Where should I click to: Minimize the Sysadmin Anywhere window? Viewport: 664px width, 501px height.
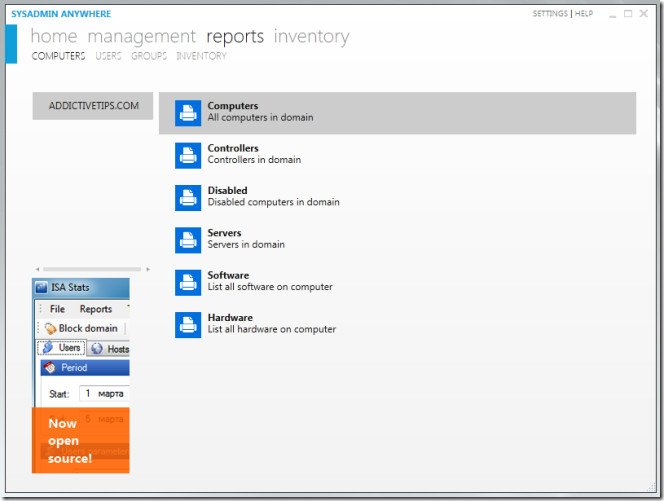612,14
